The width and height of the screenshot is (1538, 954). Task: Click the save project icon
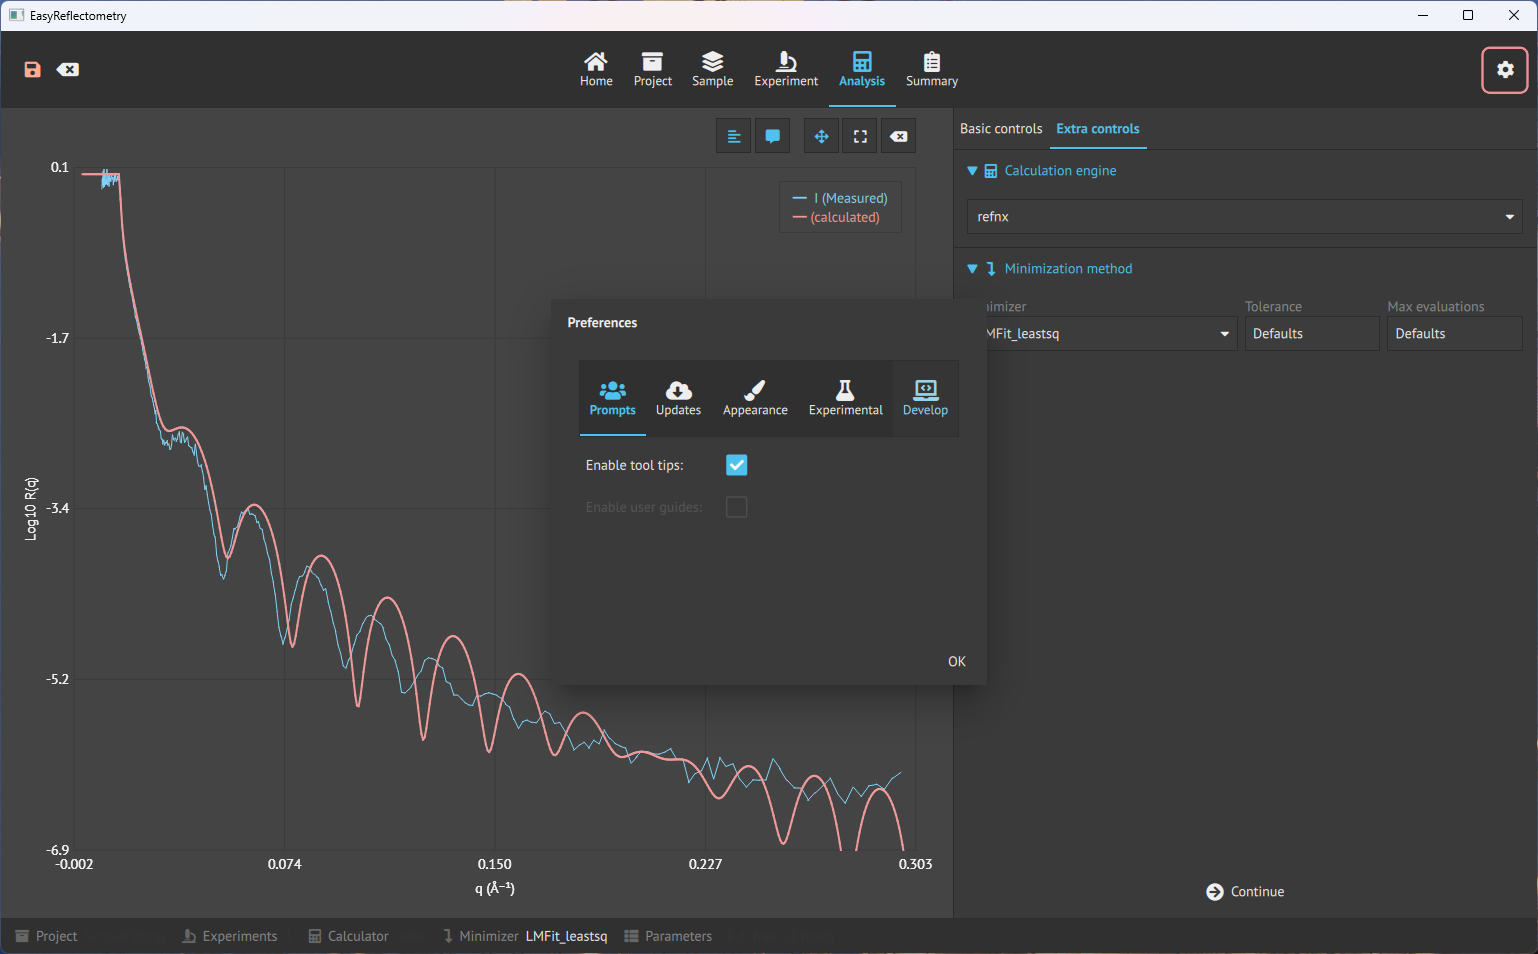click(x=32, y=69)
